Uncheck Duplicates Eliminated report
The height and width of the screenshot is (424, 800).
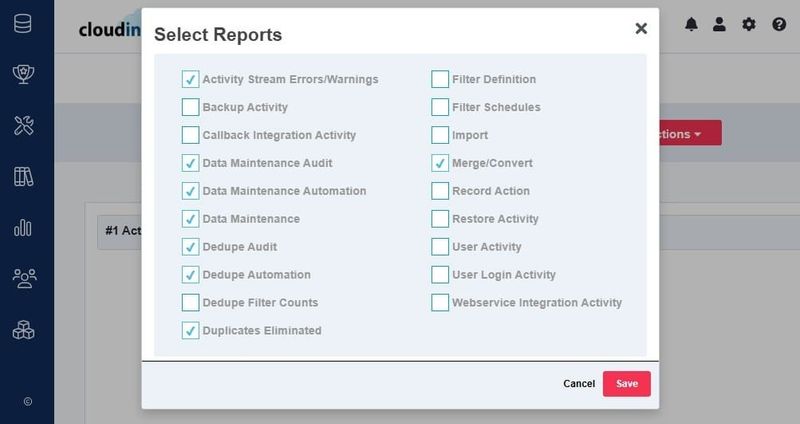click(x=190, y=331)
